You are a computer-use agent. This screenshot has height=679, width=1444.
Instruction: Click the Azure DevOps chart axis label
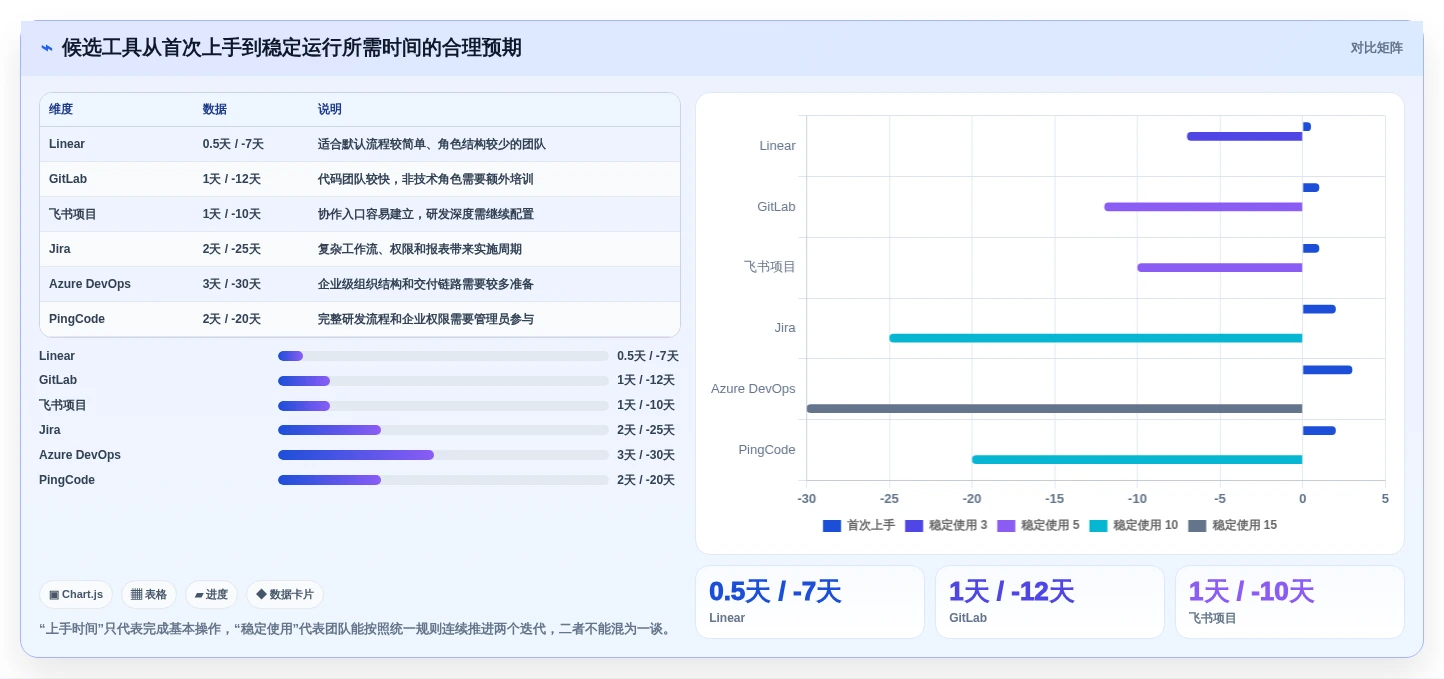click(753, 389)
